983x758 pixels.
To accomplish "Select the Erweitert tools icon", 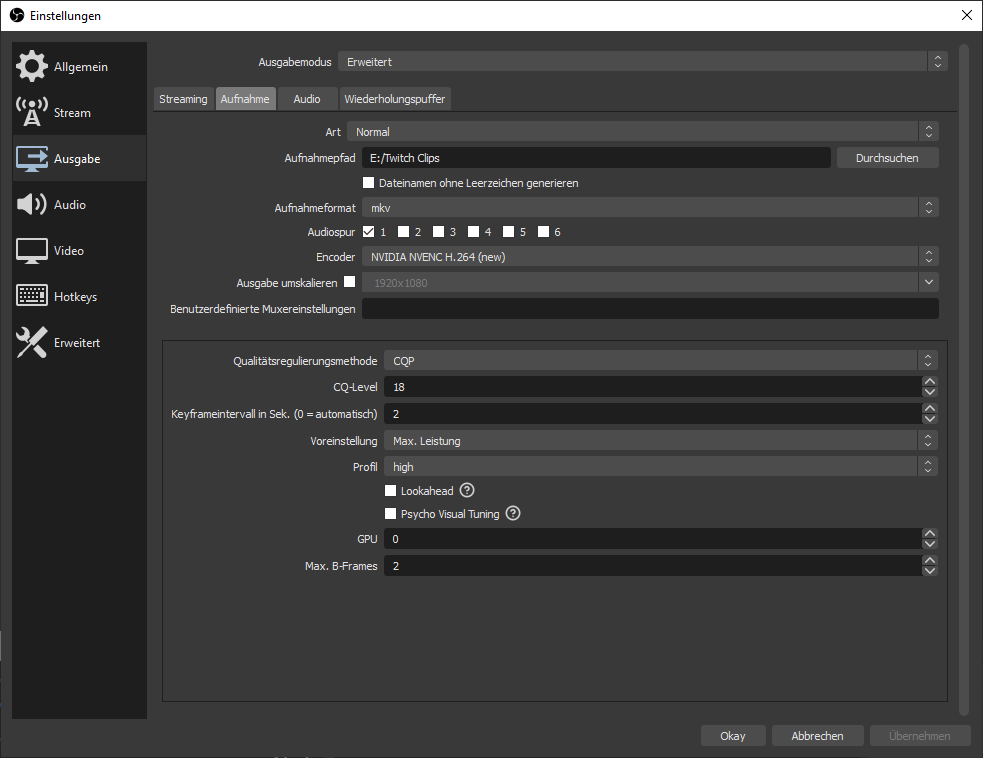I will [x=32, y=343].
